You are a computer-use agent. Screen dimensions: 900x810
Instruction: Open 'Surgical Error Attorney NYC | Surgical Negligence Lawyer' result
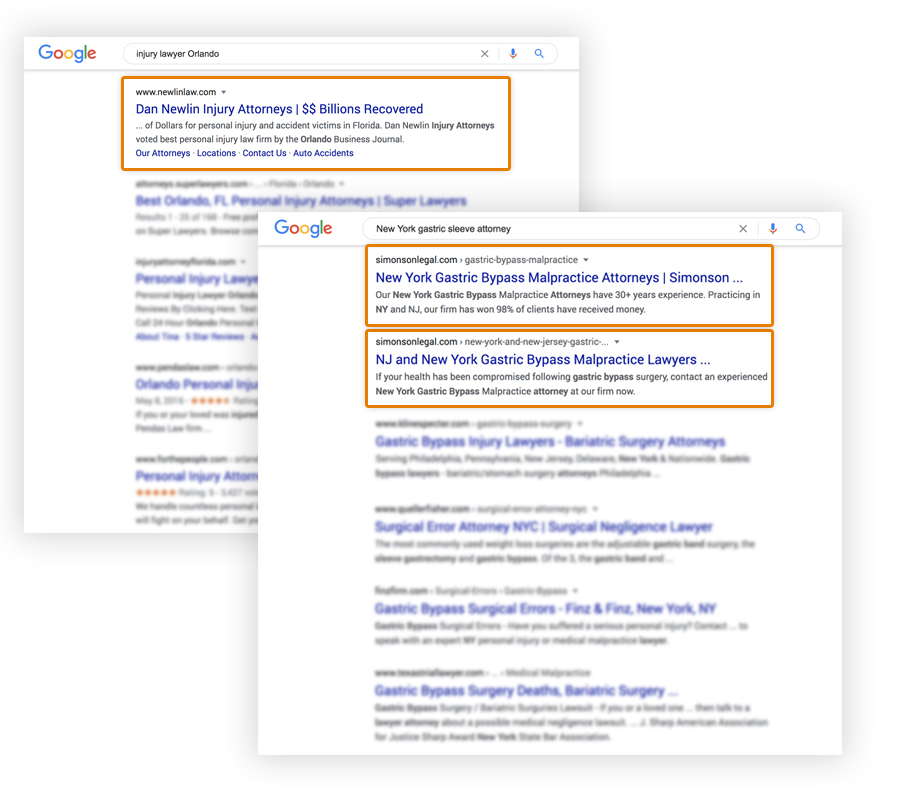(x=544, y=526)
